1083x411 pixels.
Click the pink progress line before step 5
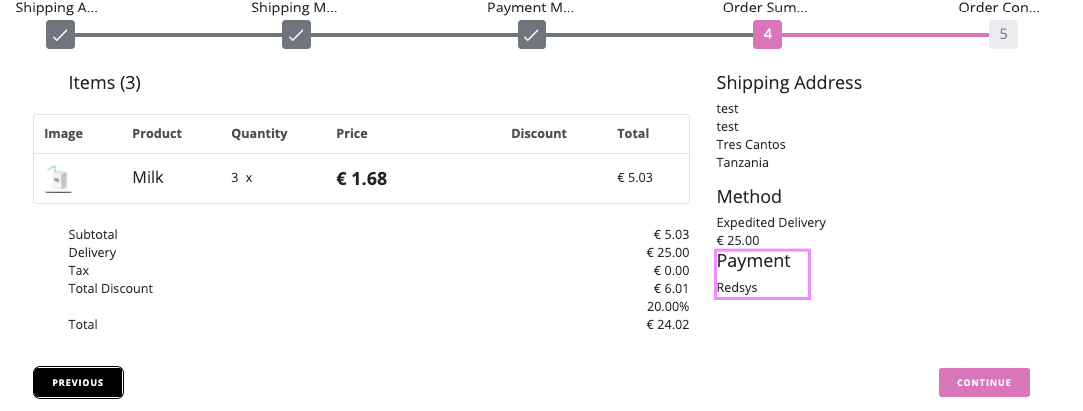[x=885, y=35]
